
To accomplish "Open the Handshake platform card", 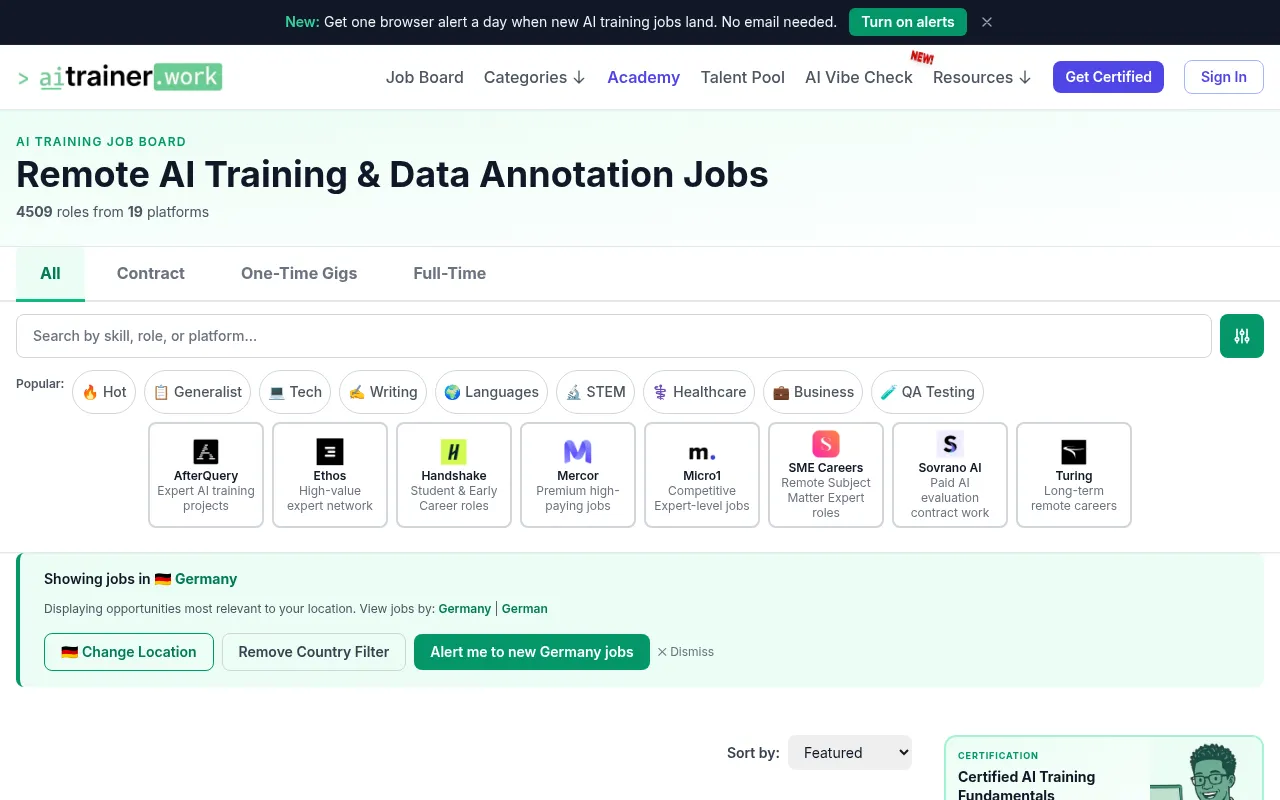I will pos(454,475).
